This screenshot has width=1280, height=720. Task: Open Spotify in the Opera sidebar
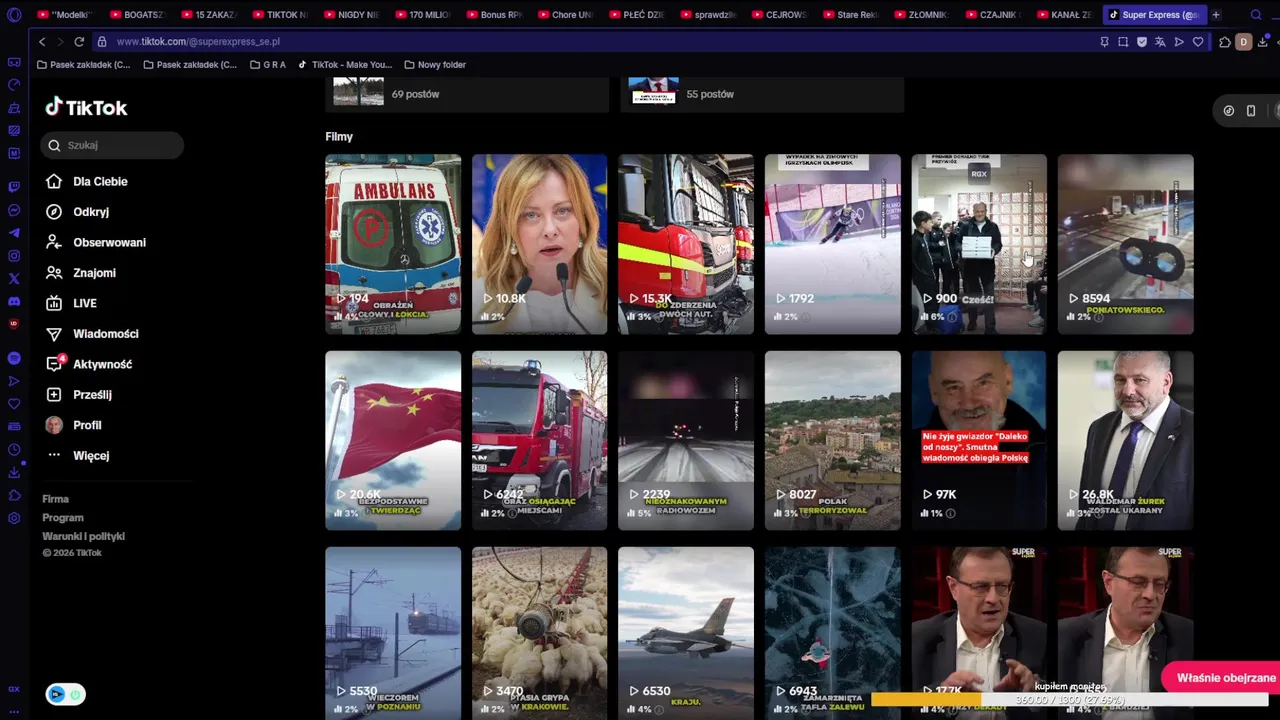(x=14, y=358)
